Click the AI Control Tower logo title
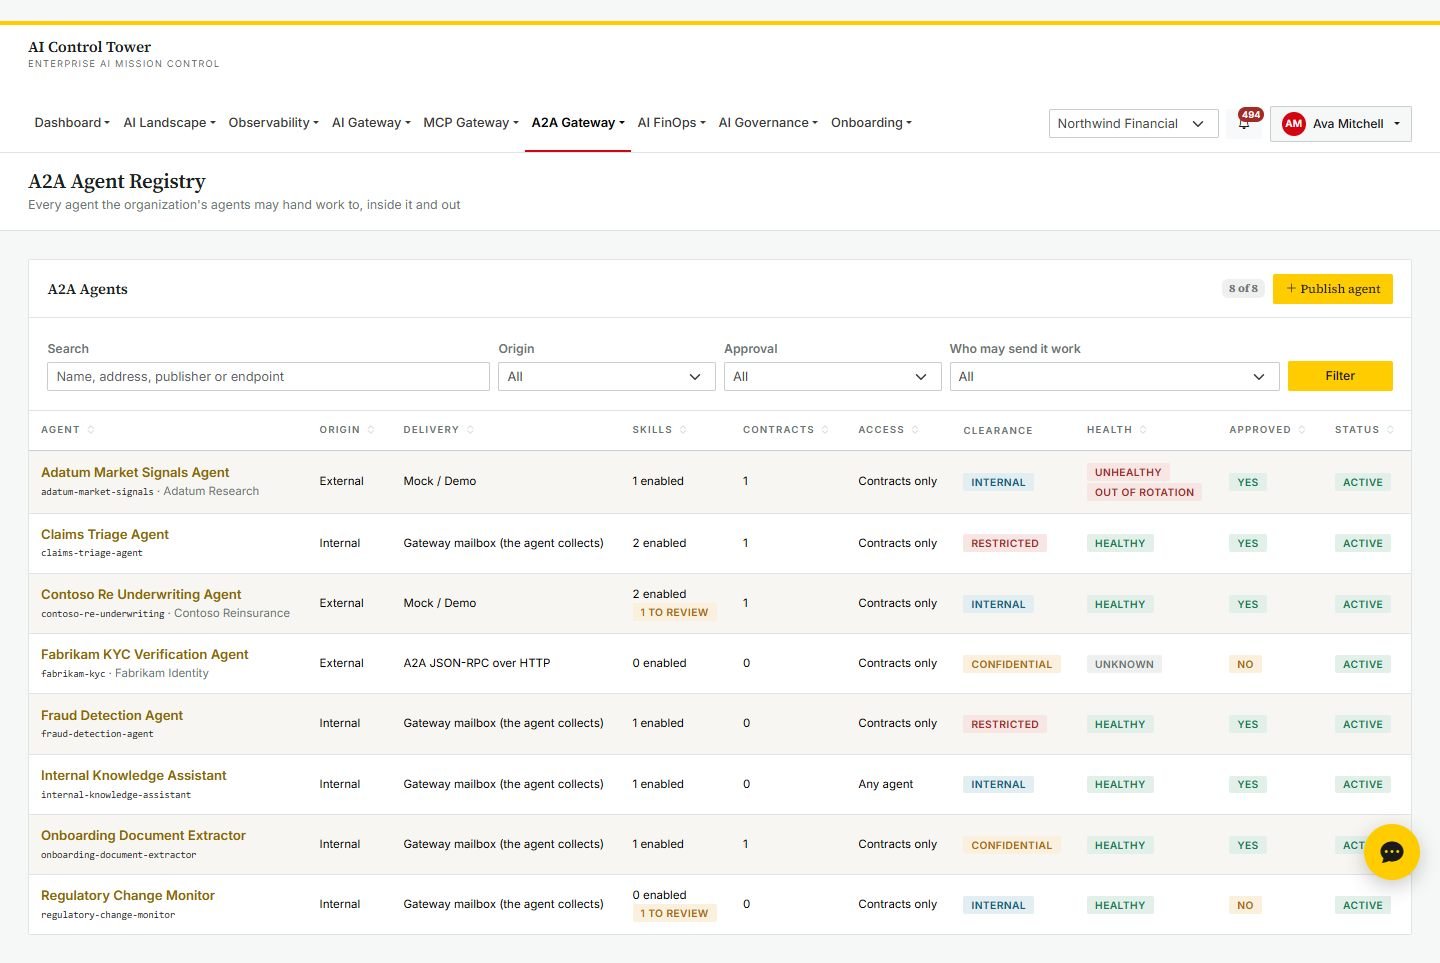The width and height of the screenshot is (1440, 963). pyautogui.click(x=90, y=47)
